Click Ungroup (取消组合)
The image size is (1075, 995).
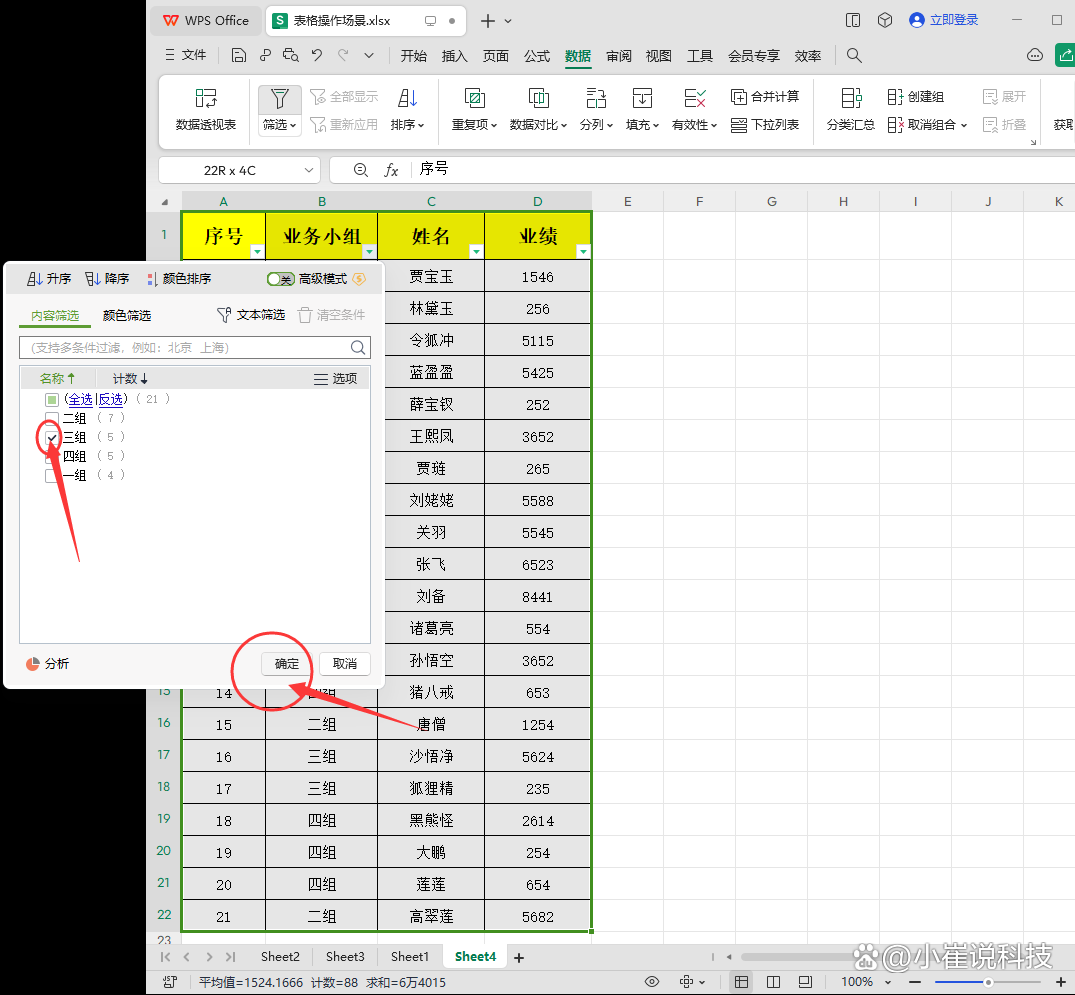click(x=927, y=125)
